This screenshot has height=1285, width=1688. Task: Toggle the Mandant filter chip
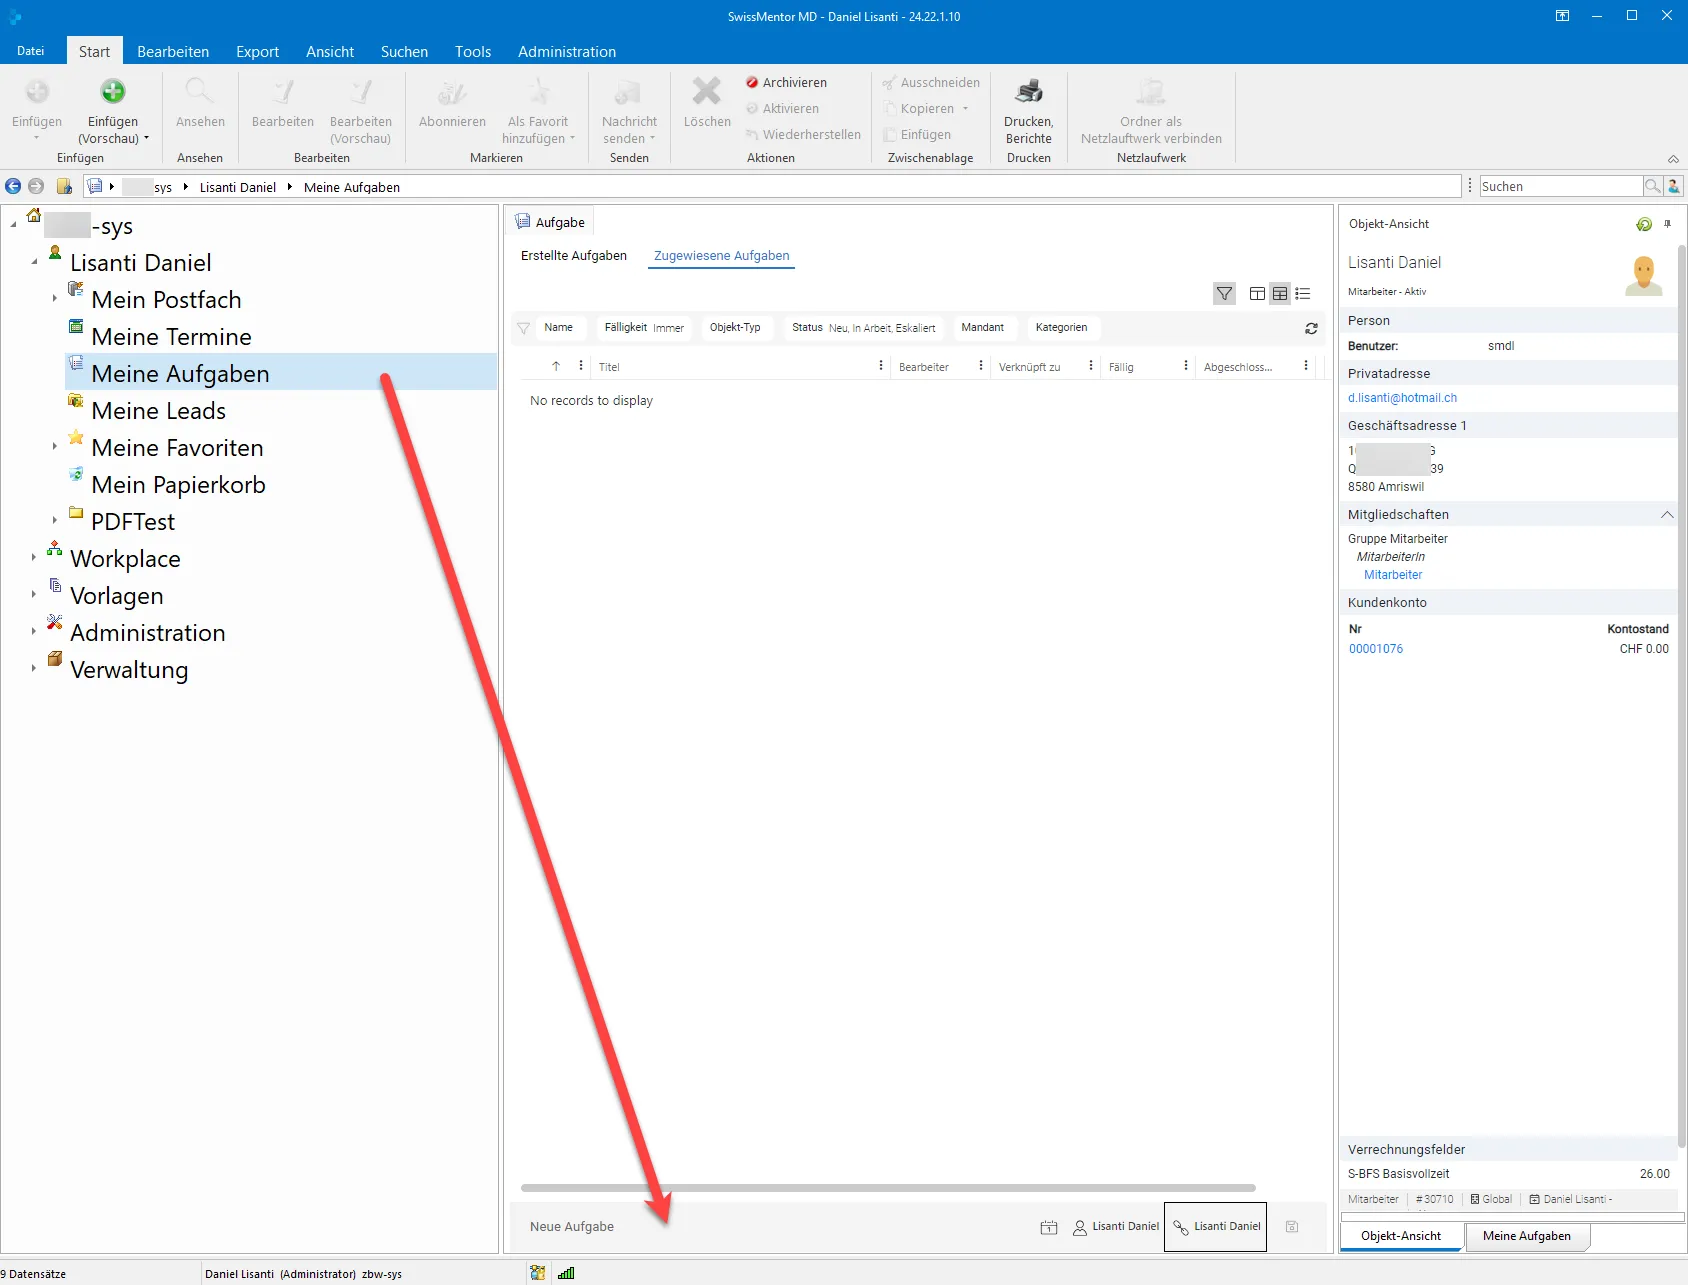(x=983, y=328)
